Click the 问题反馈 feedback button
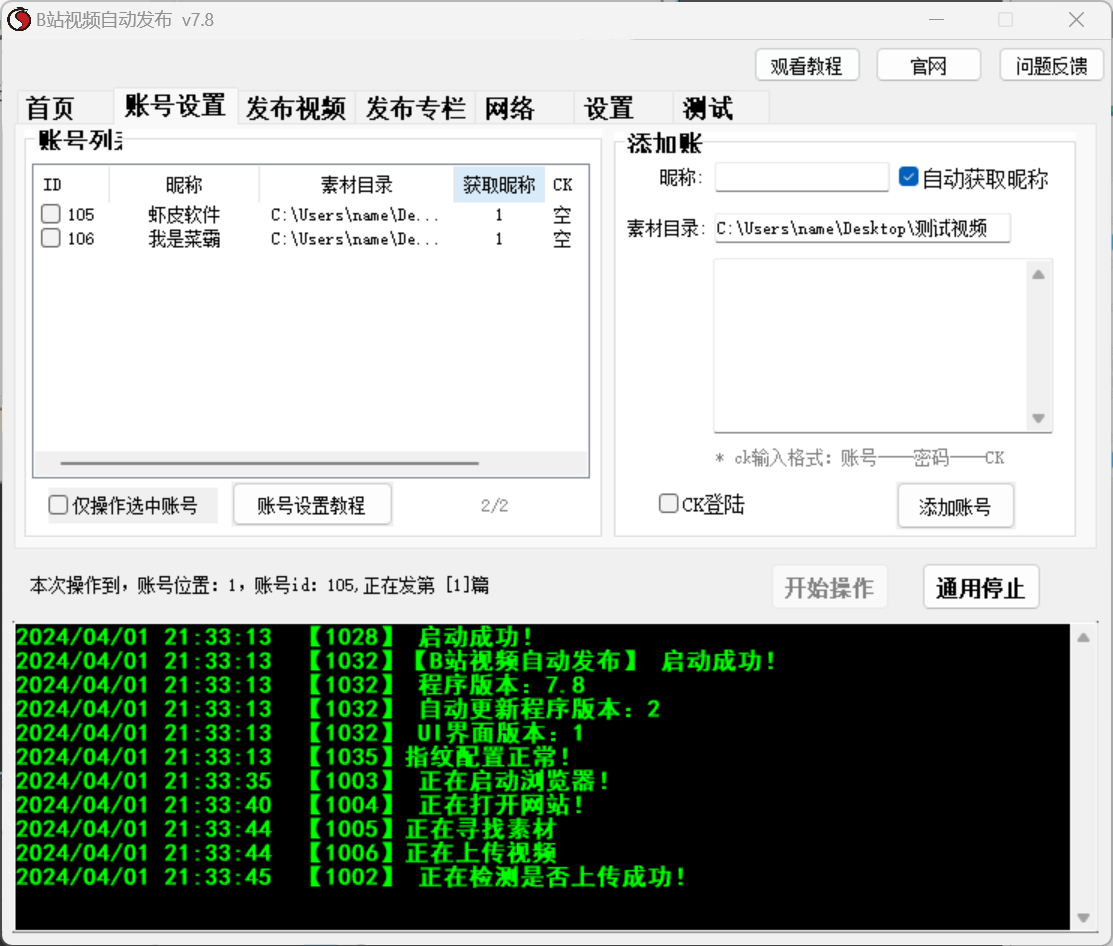This screenshot has width=1113, height=946. [1051, 66]
